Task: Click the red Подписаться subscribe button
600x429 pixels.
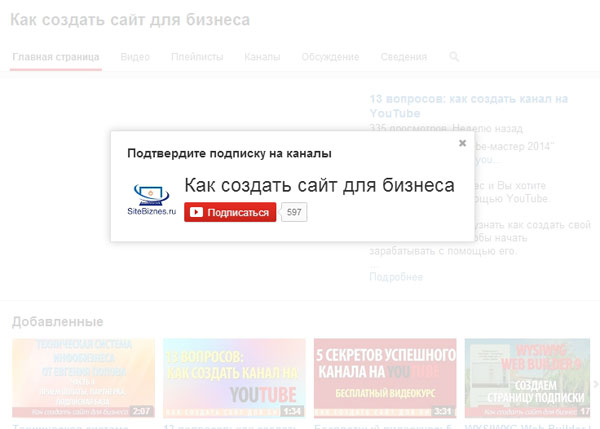Action: click(230, 212)
